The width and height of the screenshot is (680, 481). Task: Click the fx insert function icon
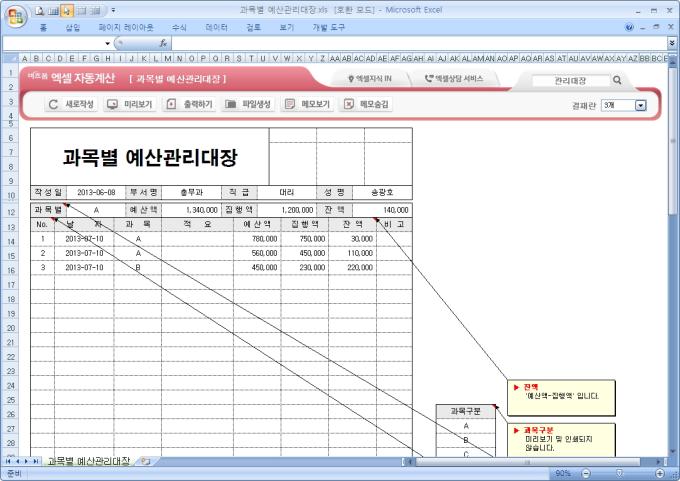163,43
